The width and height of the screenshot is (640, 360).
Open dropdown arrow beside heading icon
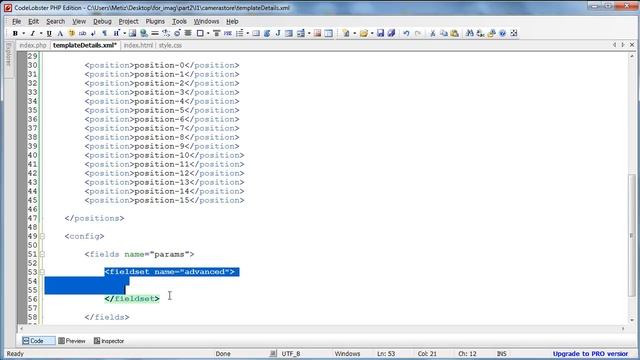(124, 33)
